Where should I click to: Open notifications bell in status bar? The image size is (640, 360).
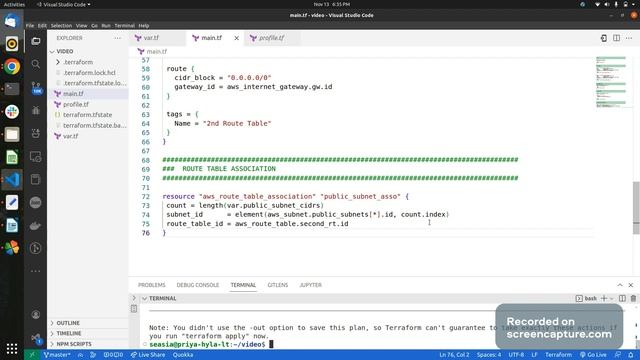[631, 355]
